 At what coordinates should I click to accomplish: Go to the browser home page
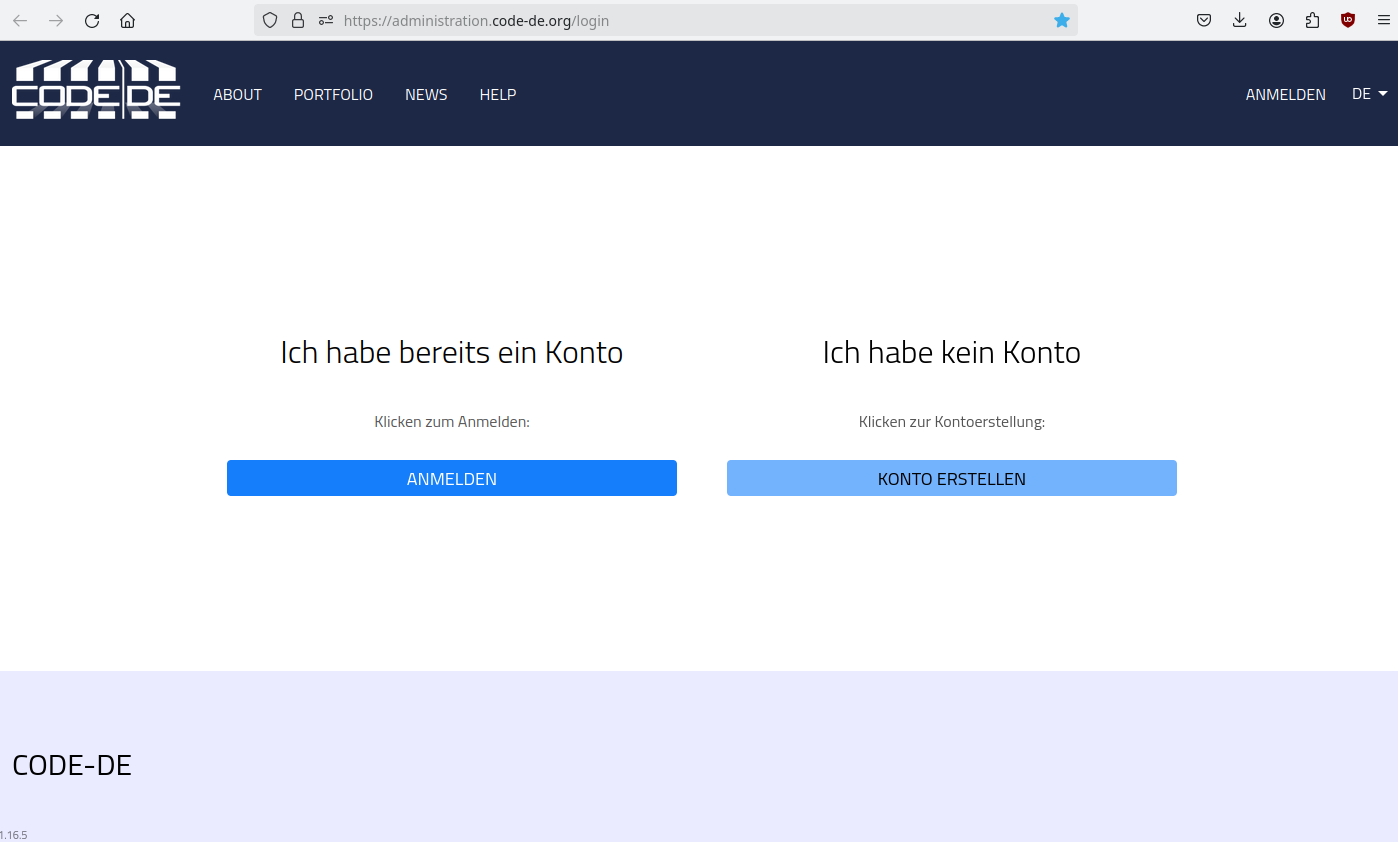click(127, 20)
